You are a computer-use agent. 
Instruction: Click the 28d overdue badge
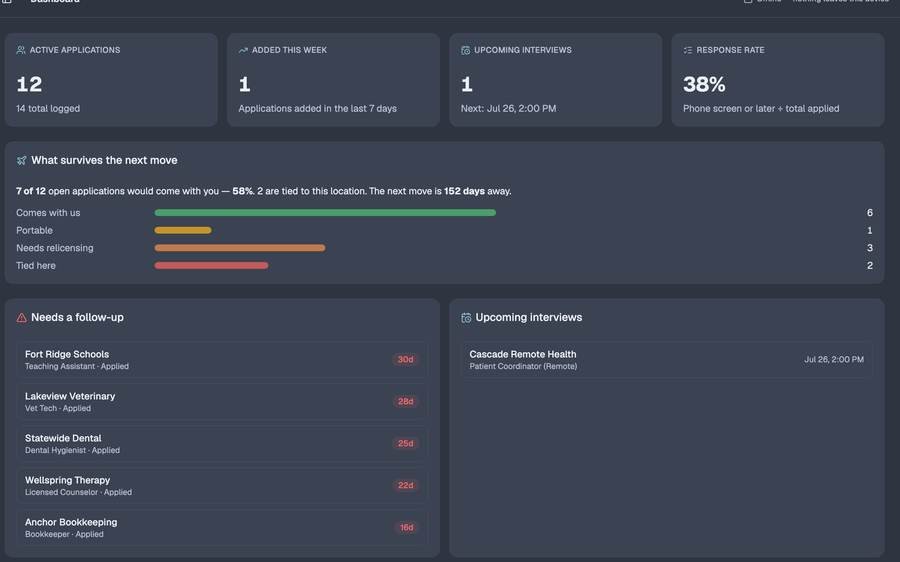406,401
